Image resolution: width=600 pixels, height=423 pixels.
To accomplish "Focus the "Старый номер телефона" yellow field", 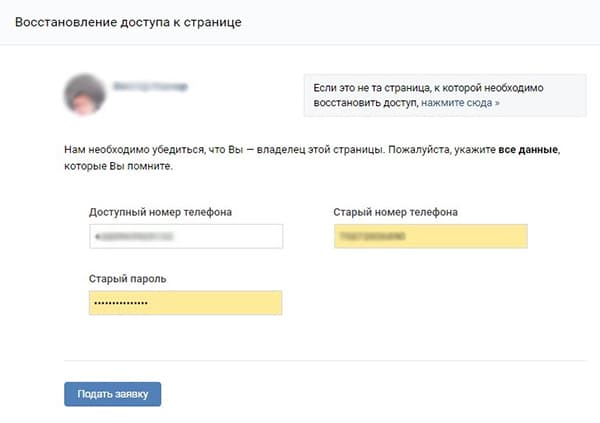I will coord(431,236).
